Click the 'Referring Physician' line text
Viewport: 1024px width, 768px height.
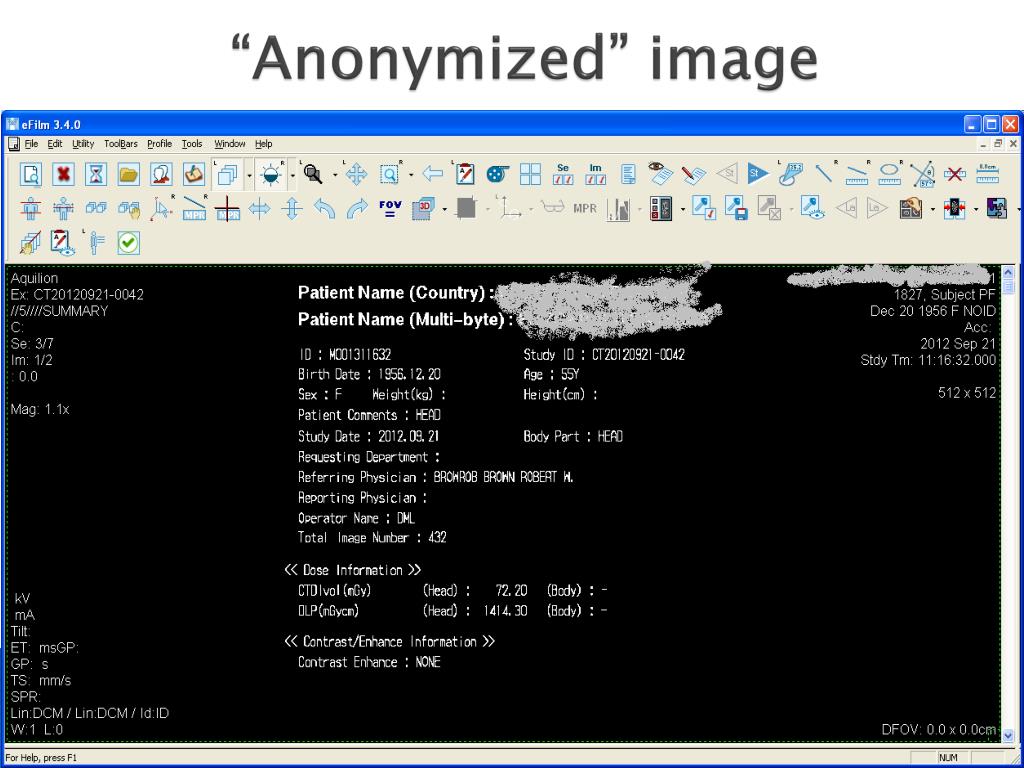pos(436,477)
